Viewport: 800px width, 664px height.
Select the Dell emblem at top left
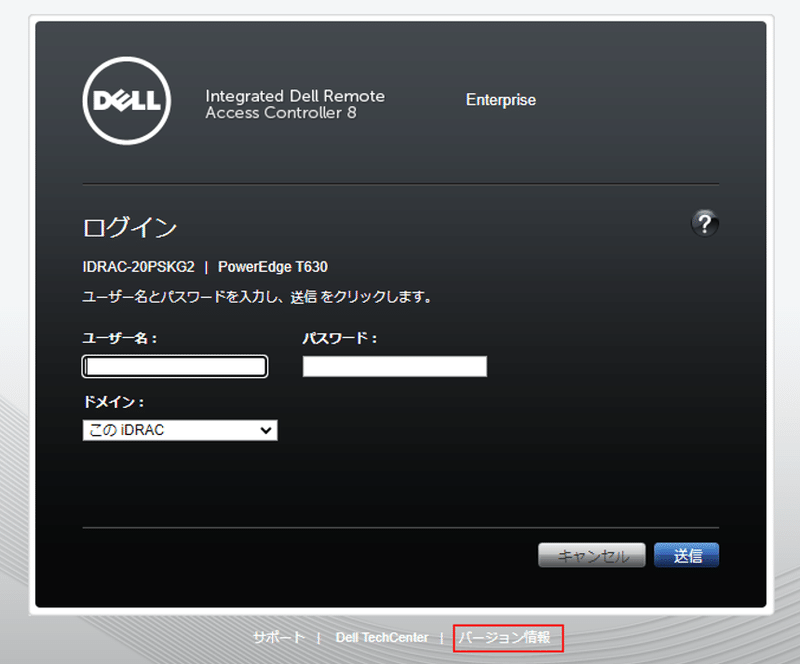tap(126, 102)
